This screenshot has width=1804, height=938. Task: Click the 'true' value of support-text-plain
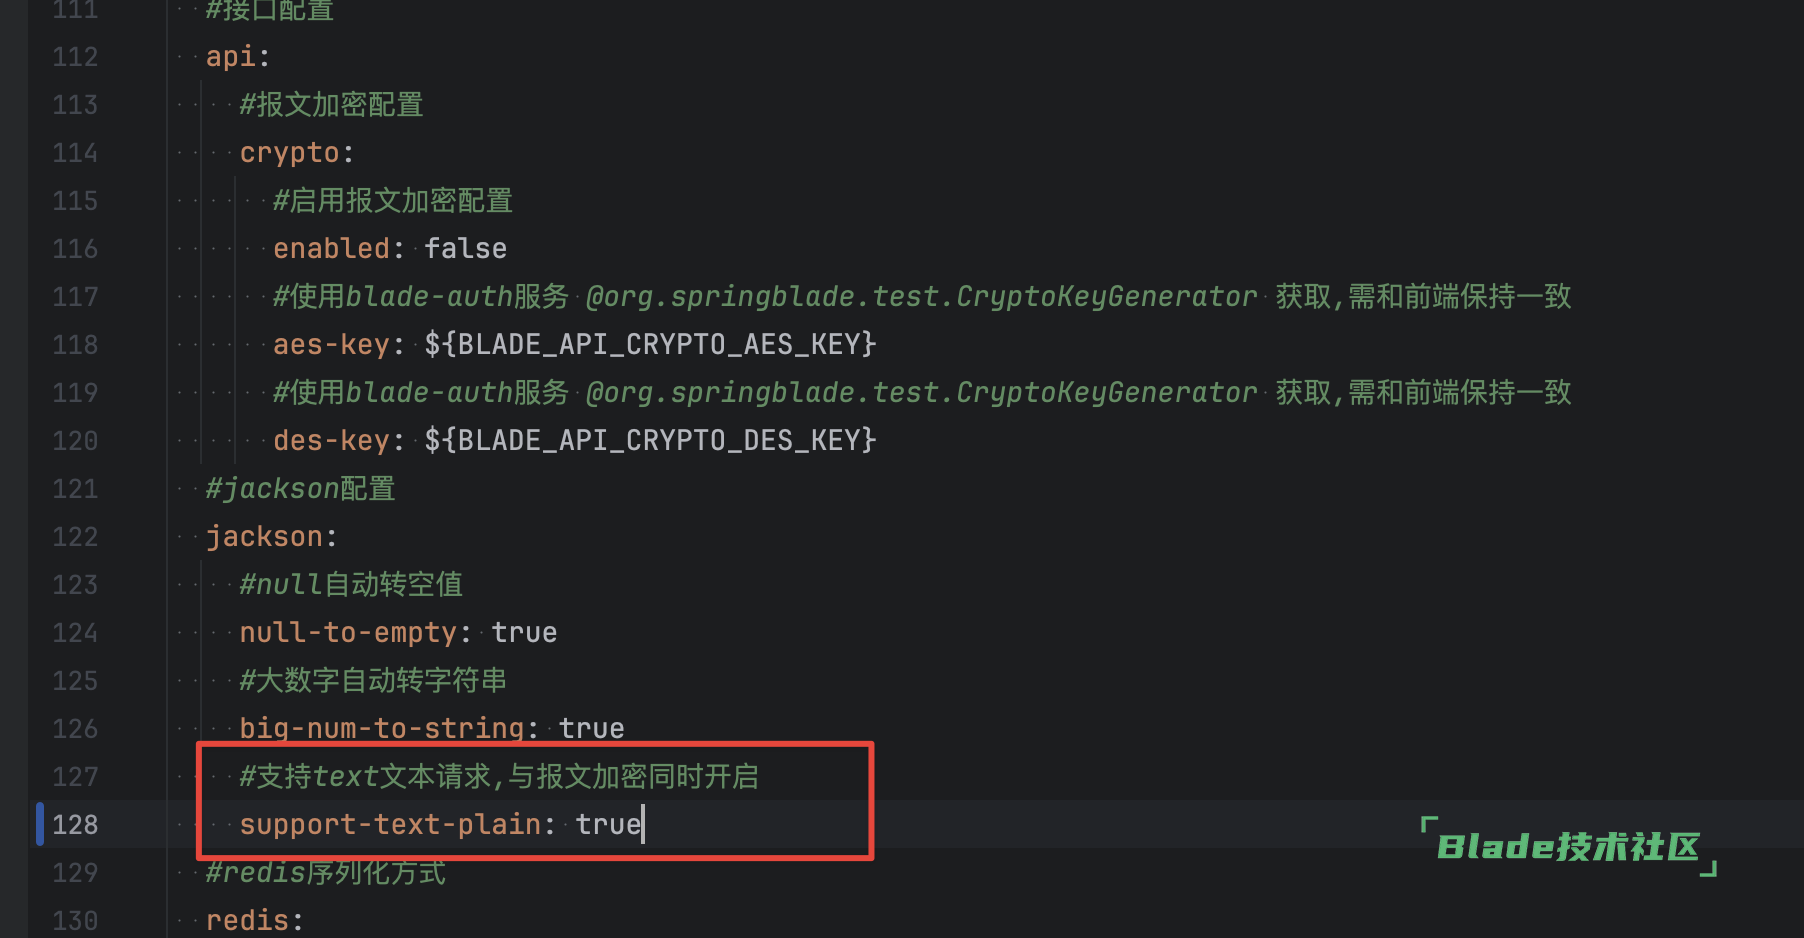coord(608,824)
